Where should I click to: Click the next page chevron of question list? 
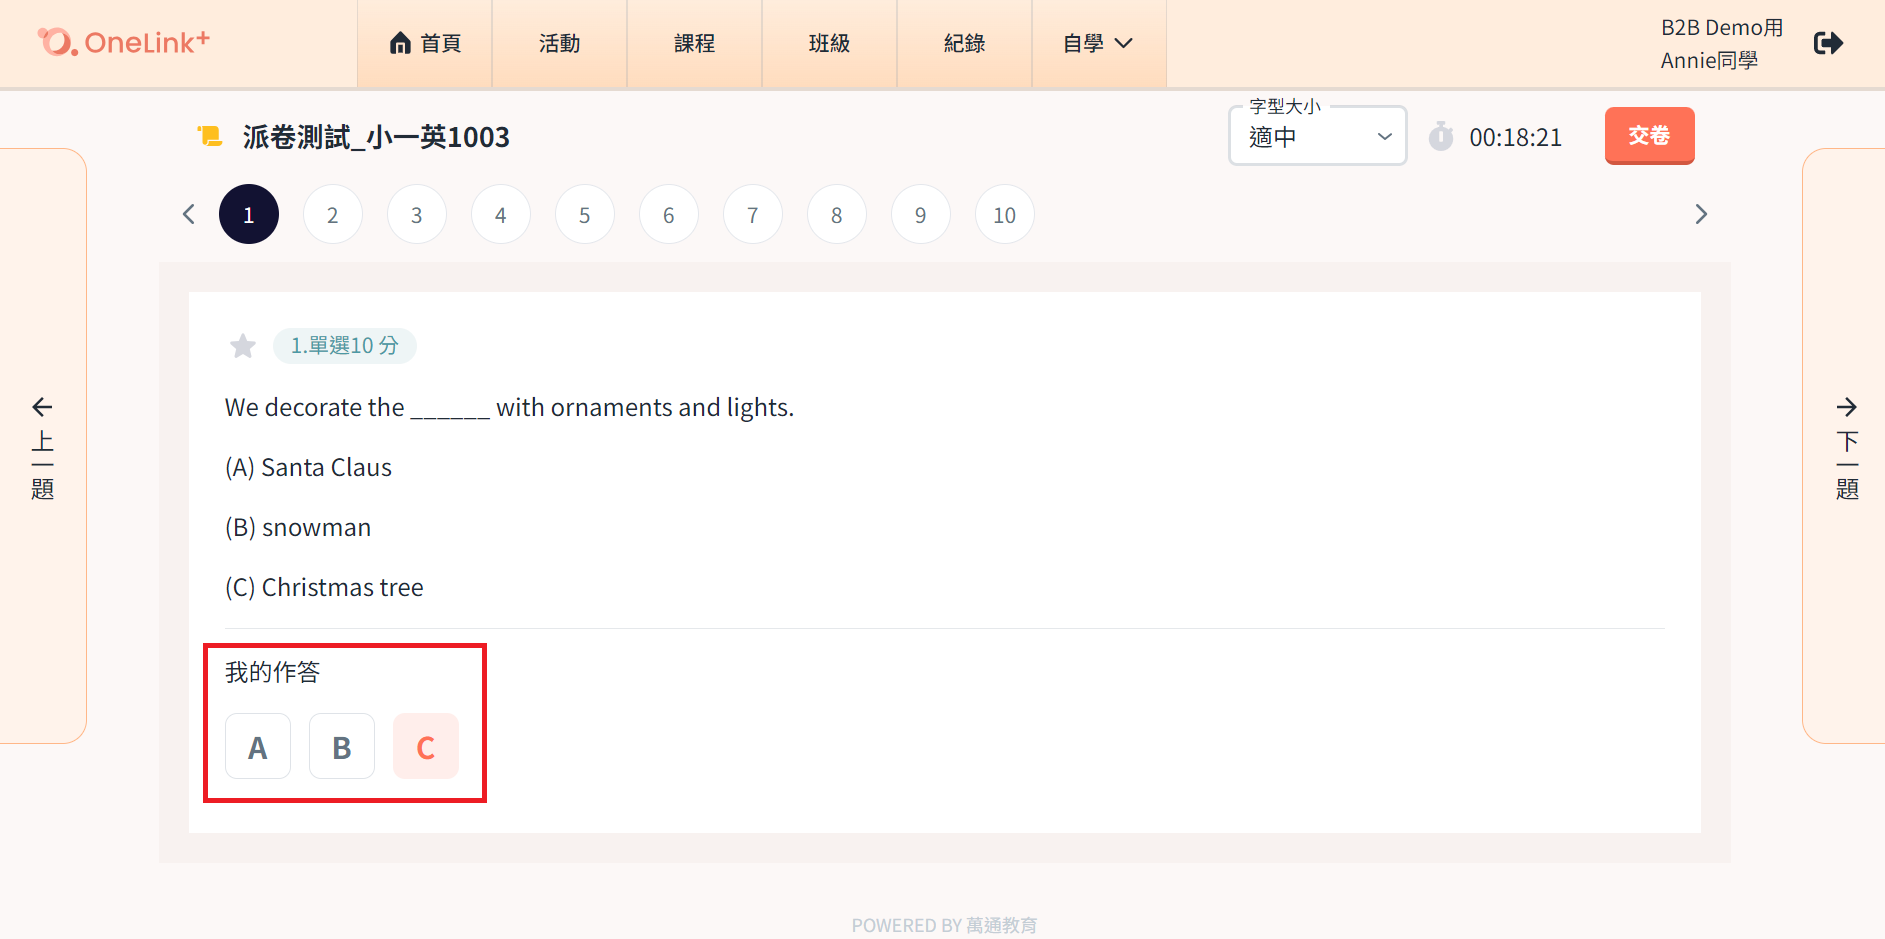[1701, 214]
